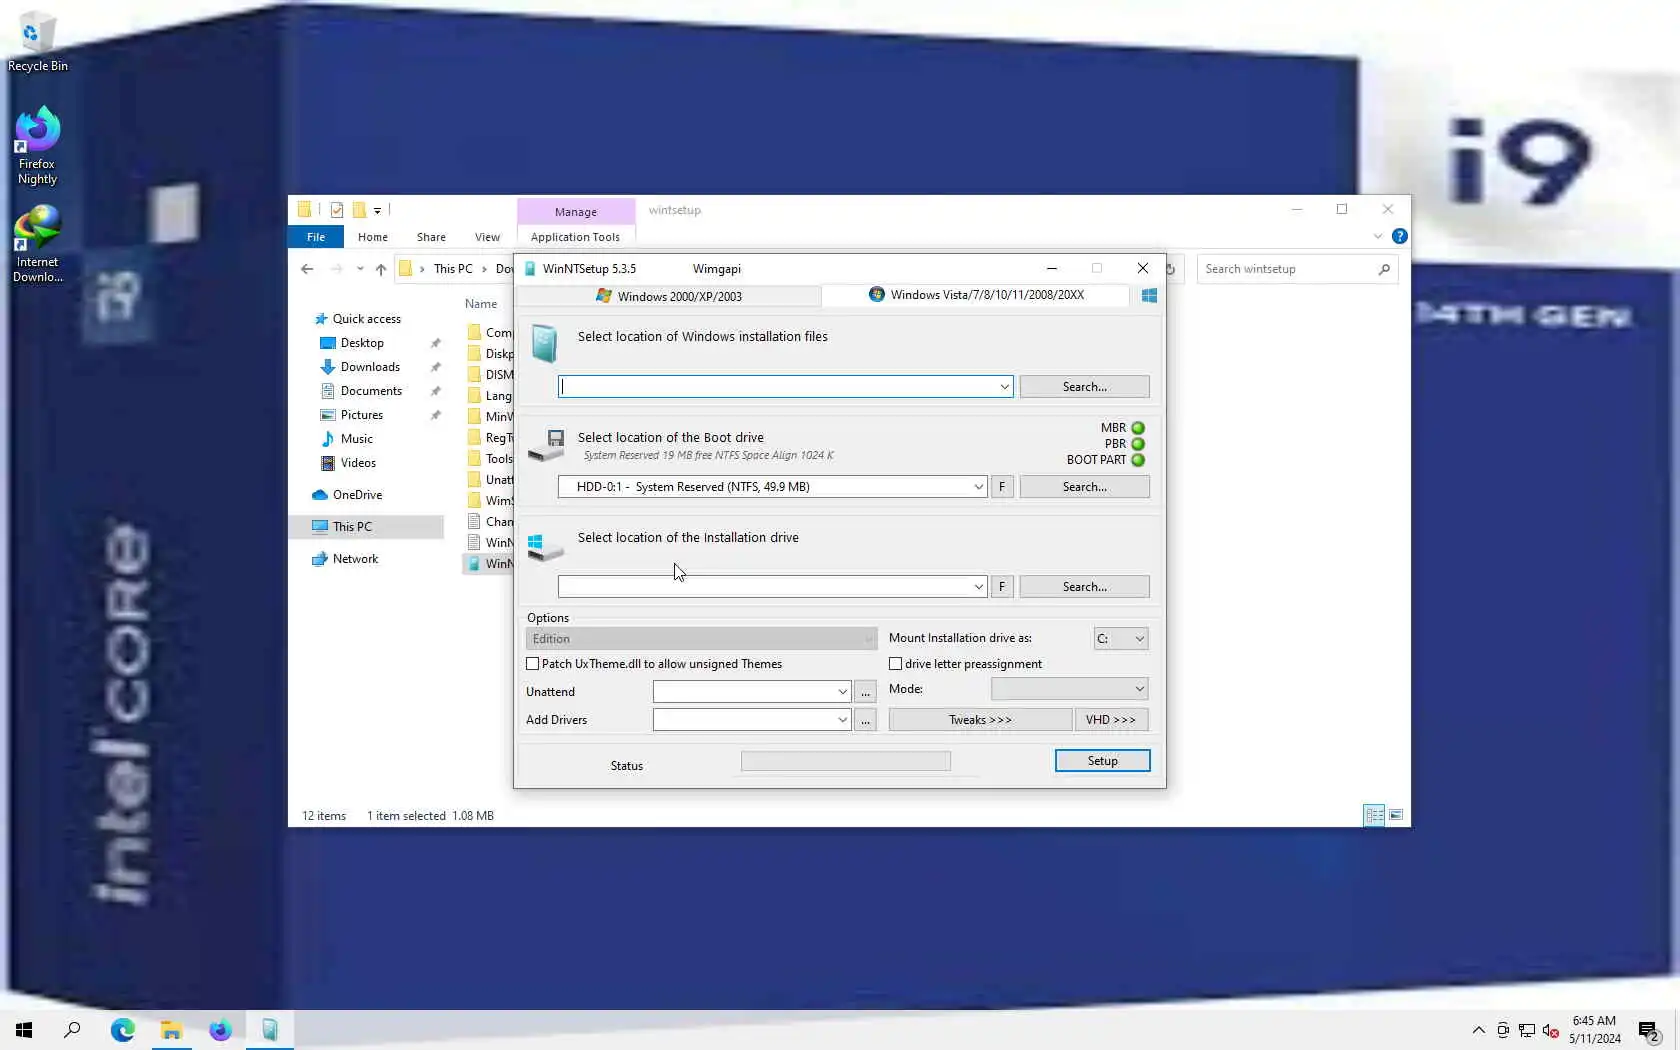Open VHD >>> options
The width and height of the screenshot is (1680, 1050).
(x=1111, y=720)
